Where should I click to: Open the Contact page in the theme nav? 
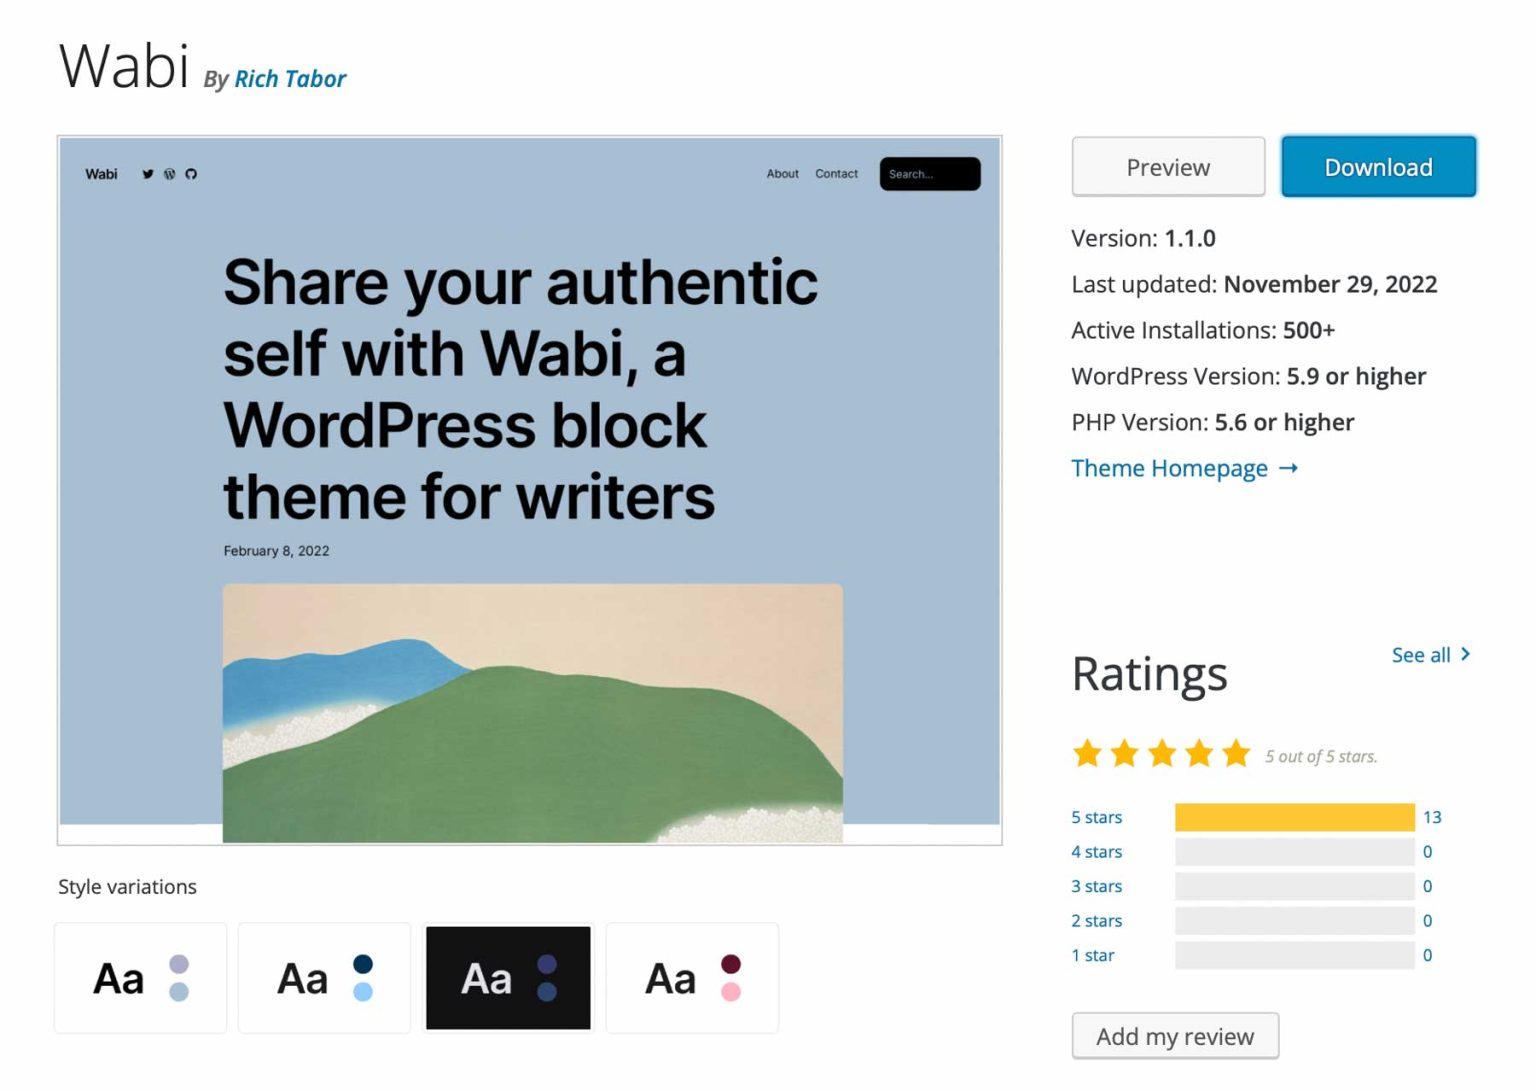point(836,174)
